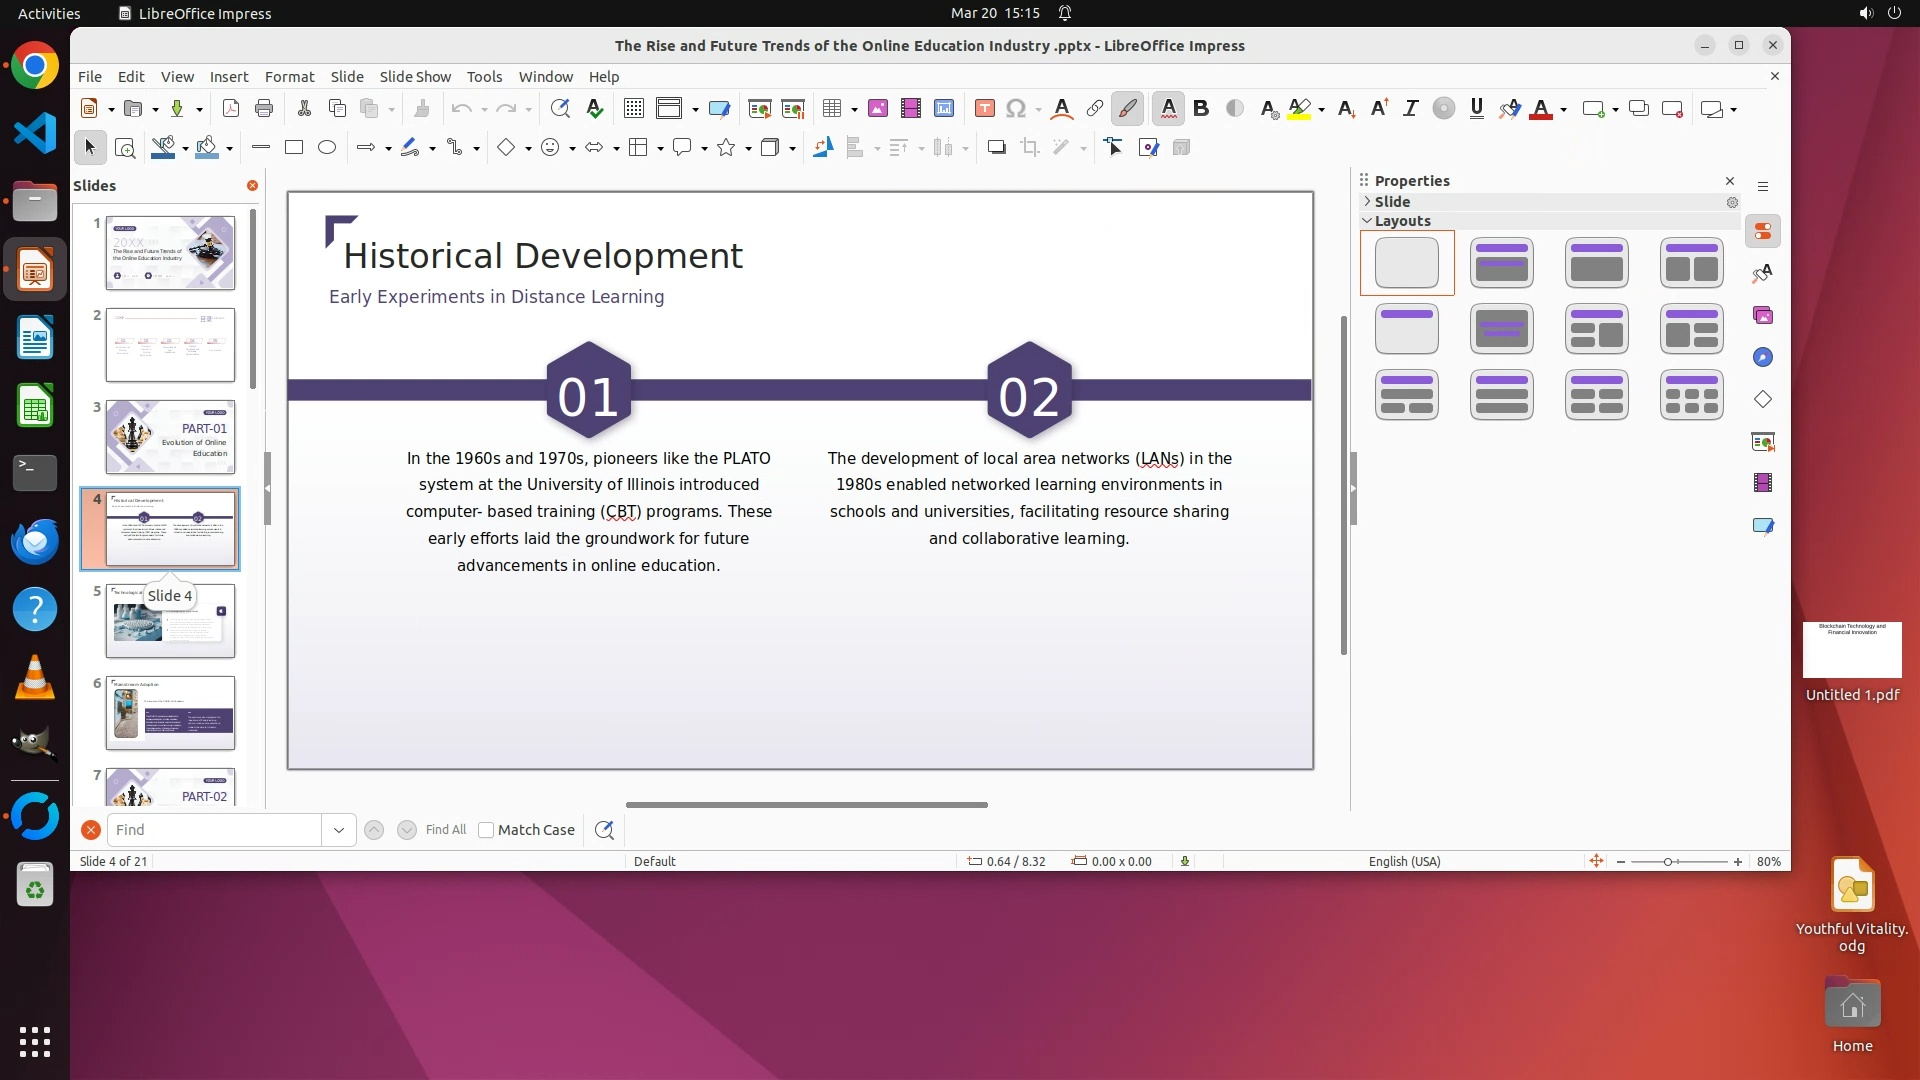Click the zoom in plus button
This screenshot has width=1920, height=1080.
pos(1738,862)
